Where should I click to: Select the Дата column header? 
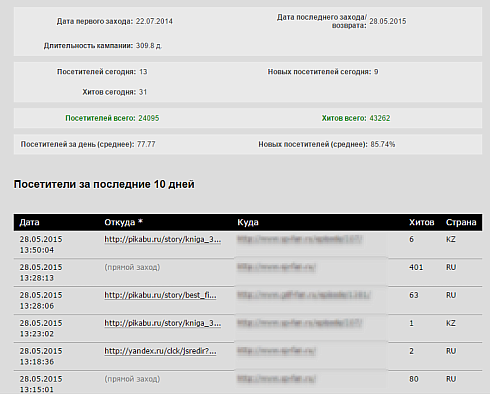(x=29, y=223)
